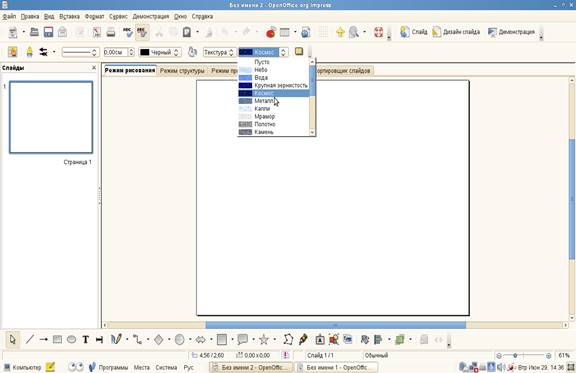
Task: Open the Текстура fill style dropdown
Action: point(219,53)
